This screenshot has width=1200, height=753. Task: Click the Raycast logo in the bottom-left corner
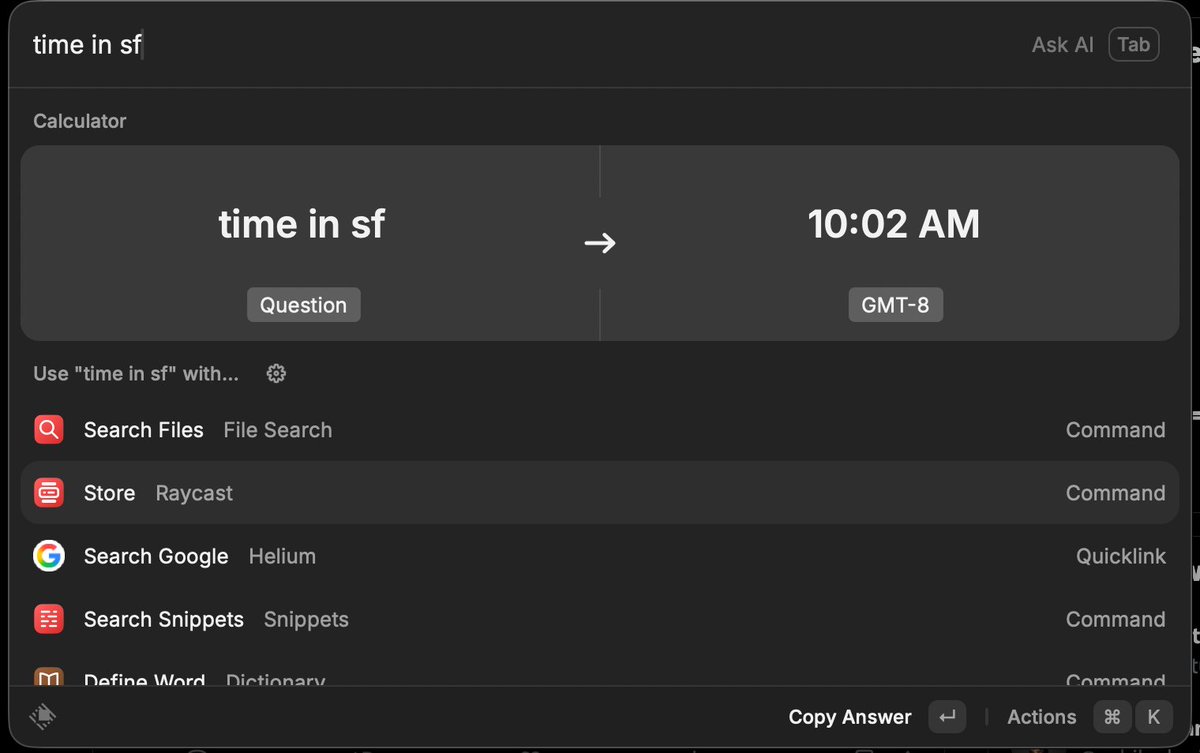click(41, 717)
